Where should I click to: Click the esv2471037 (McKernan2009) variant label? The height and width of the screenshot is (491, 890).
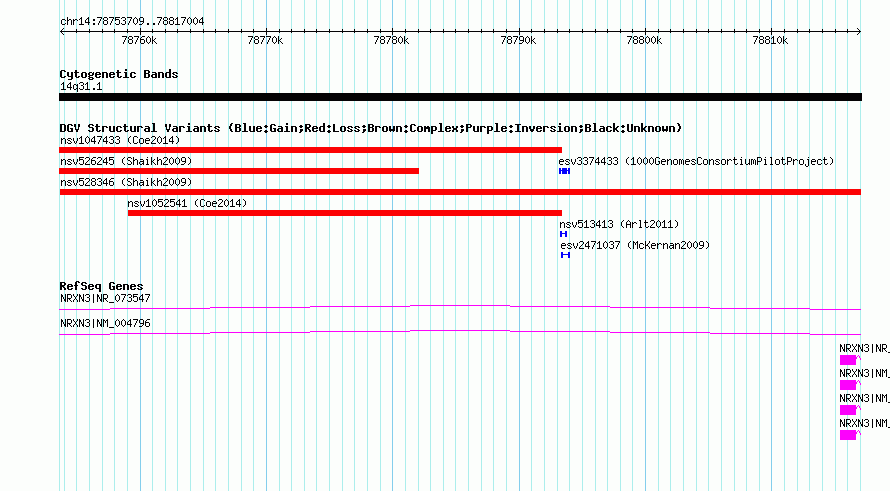tap(635, 245)
